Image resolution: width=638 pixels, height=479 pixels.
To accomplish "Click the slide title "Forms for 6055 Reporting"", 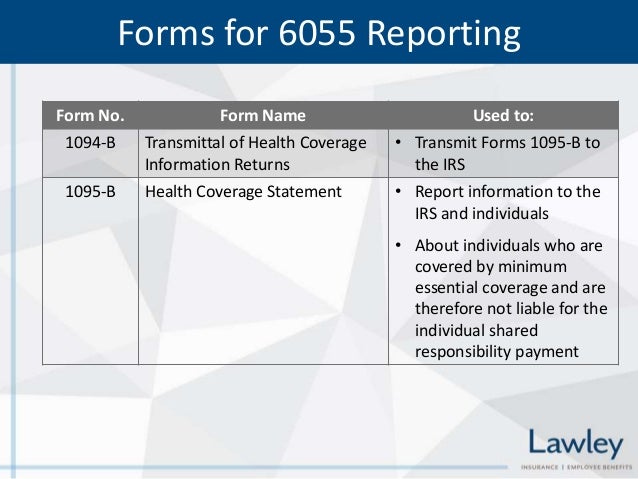I will point(319,33).
